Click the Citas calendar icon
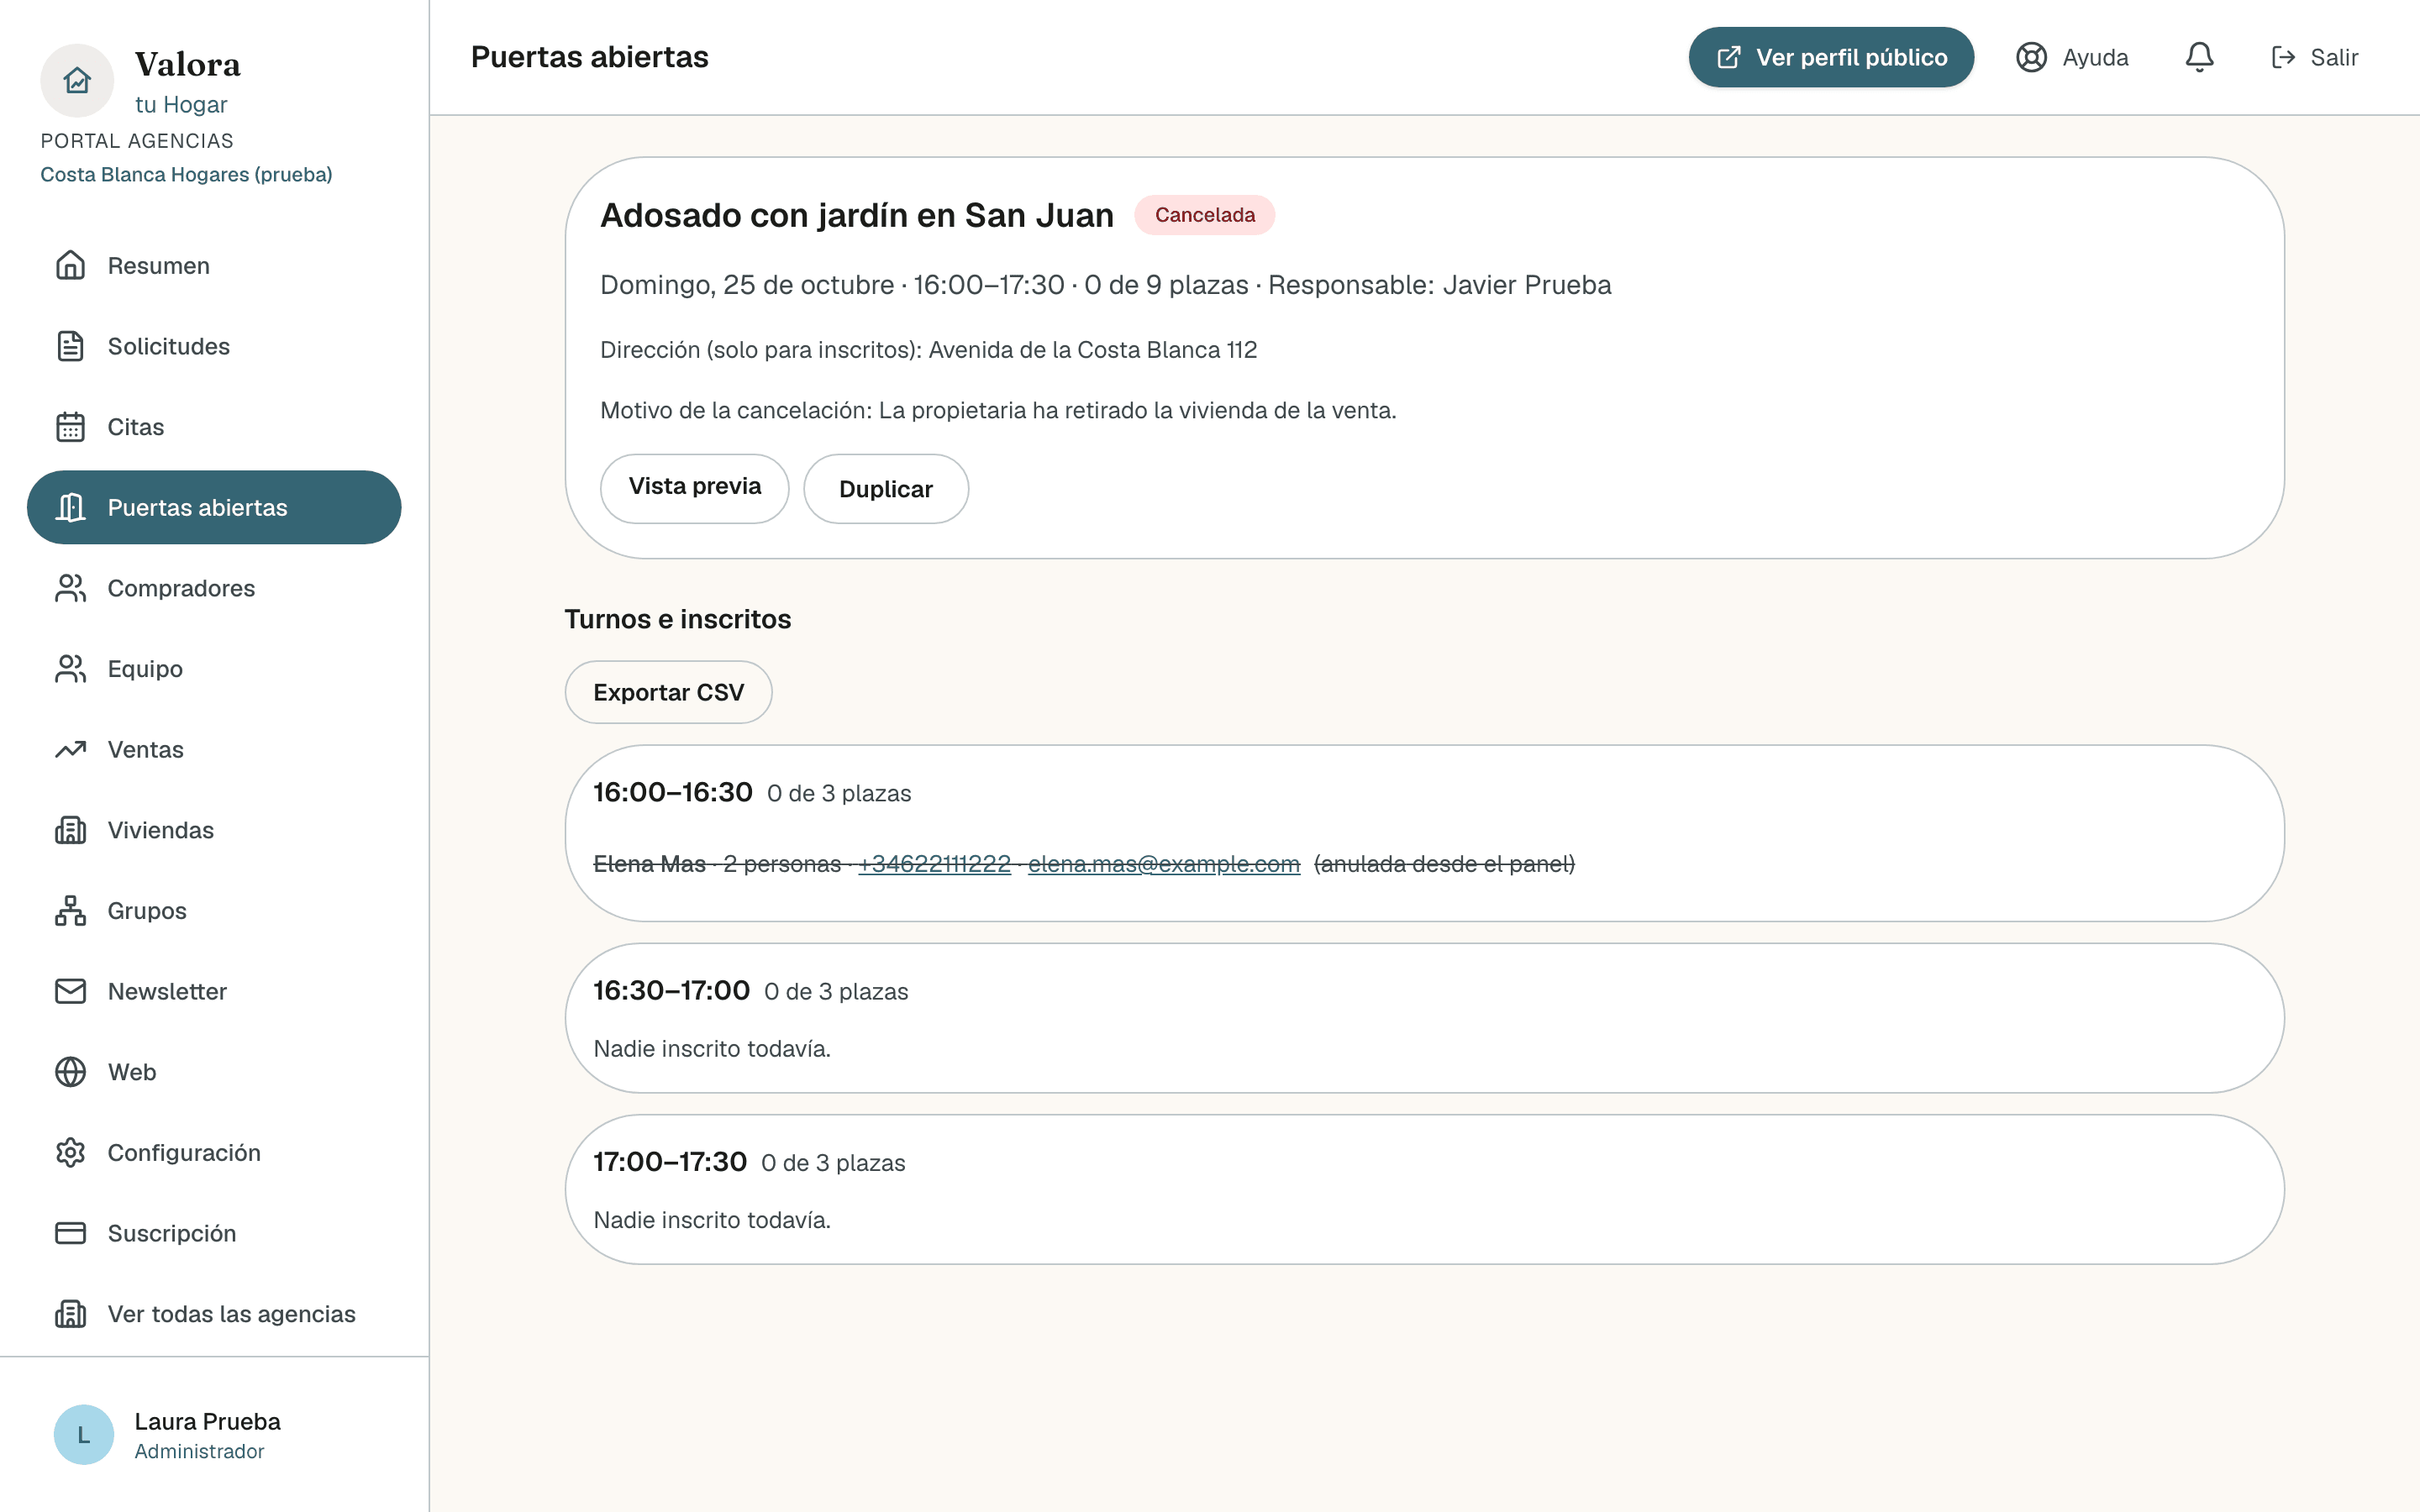 [70, 427]
